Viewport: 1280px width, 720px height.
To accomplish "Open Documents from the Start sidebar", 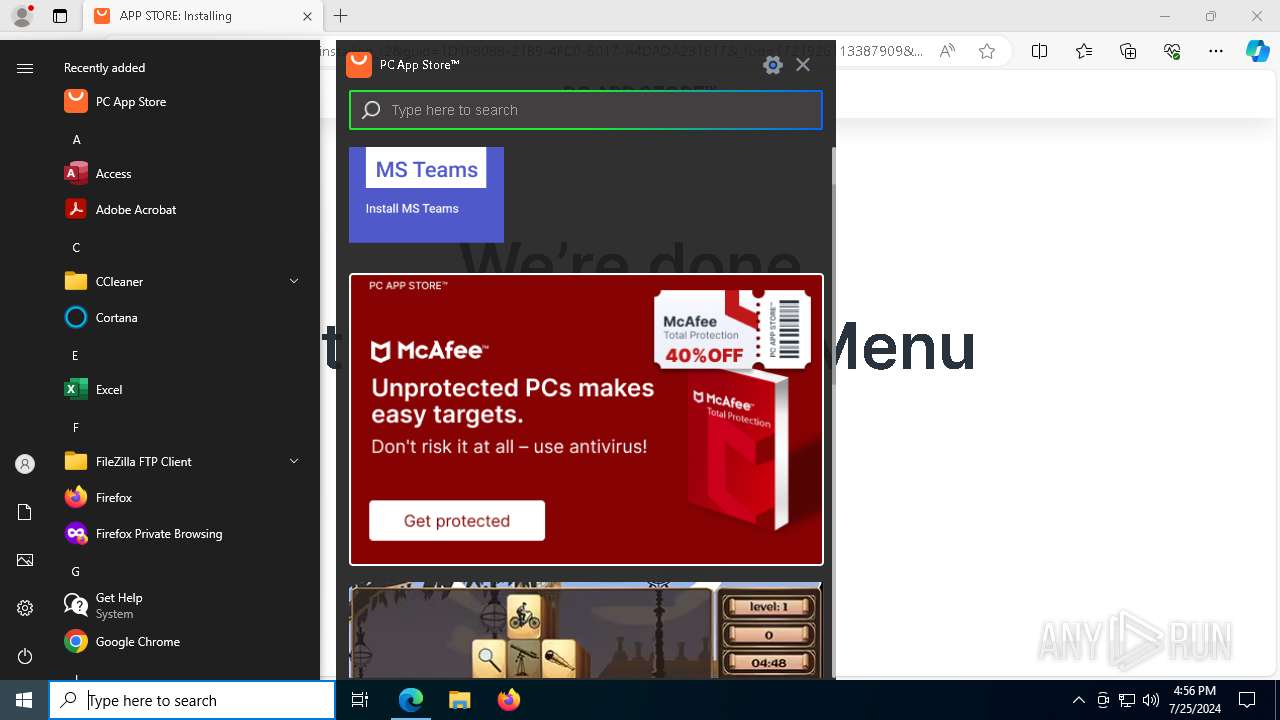I will 25,512.
